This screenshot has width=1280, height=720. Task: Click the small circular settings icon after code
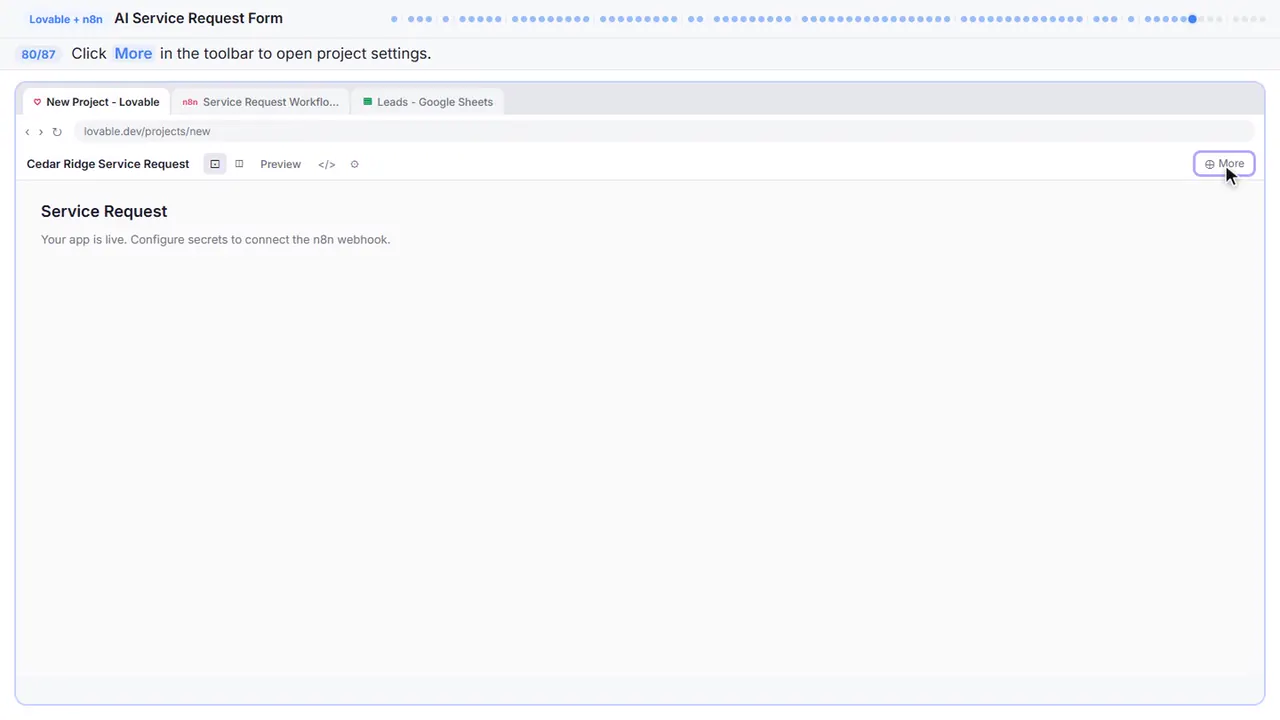pyautogui.click(x=354, y=164)
